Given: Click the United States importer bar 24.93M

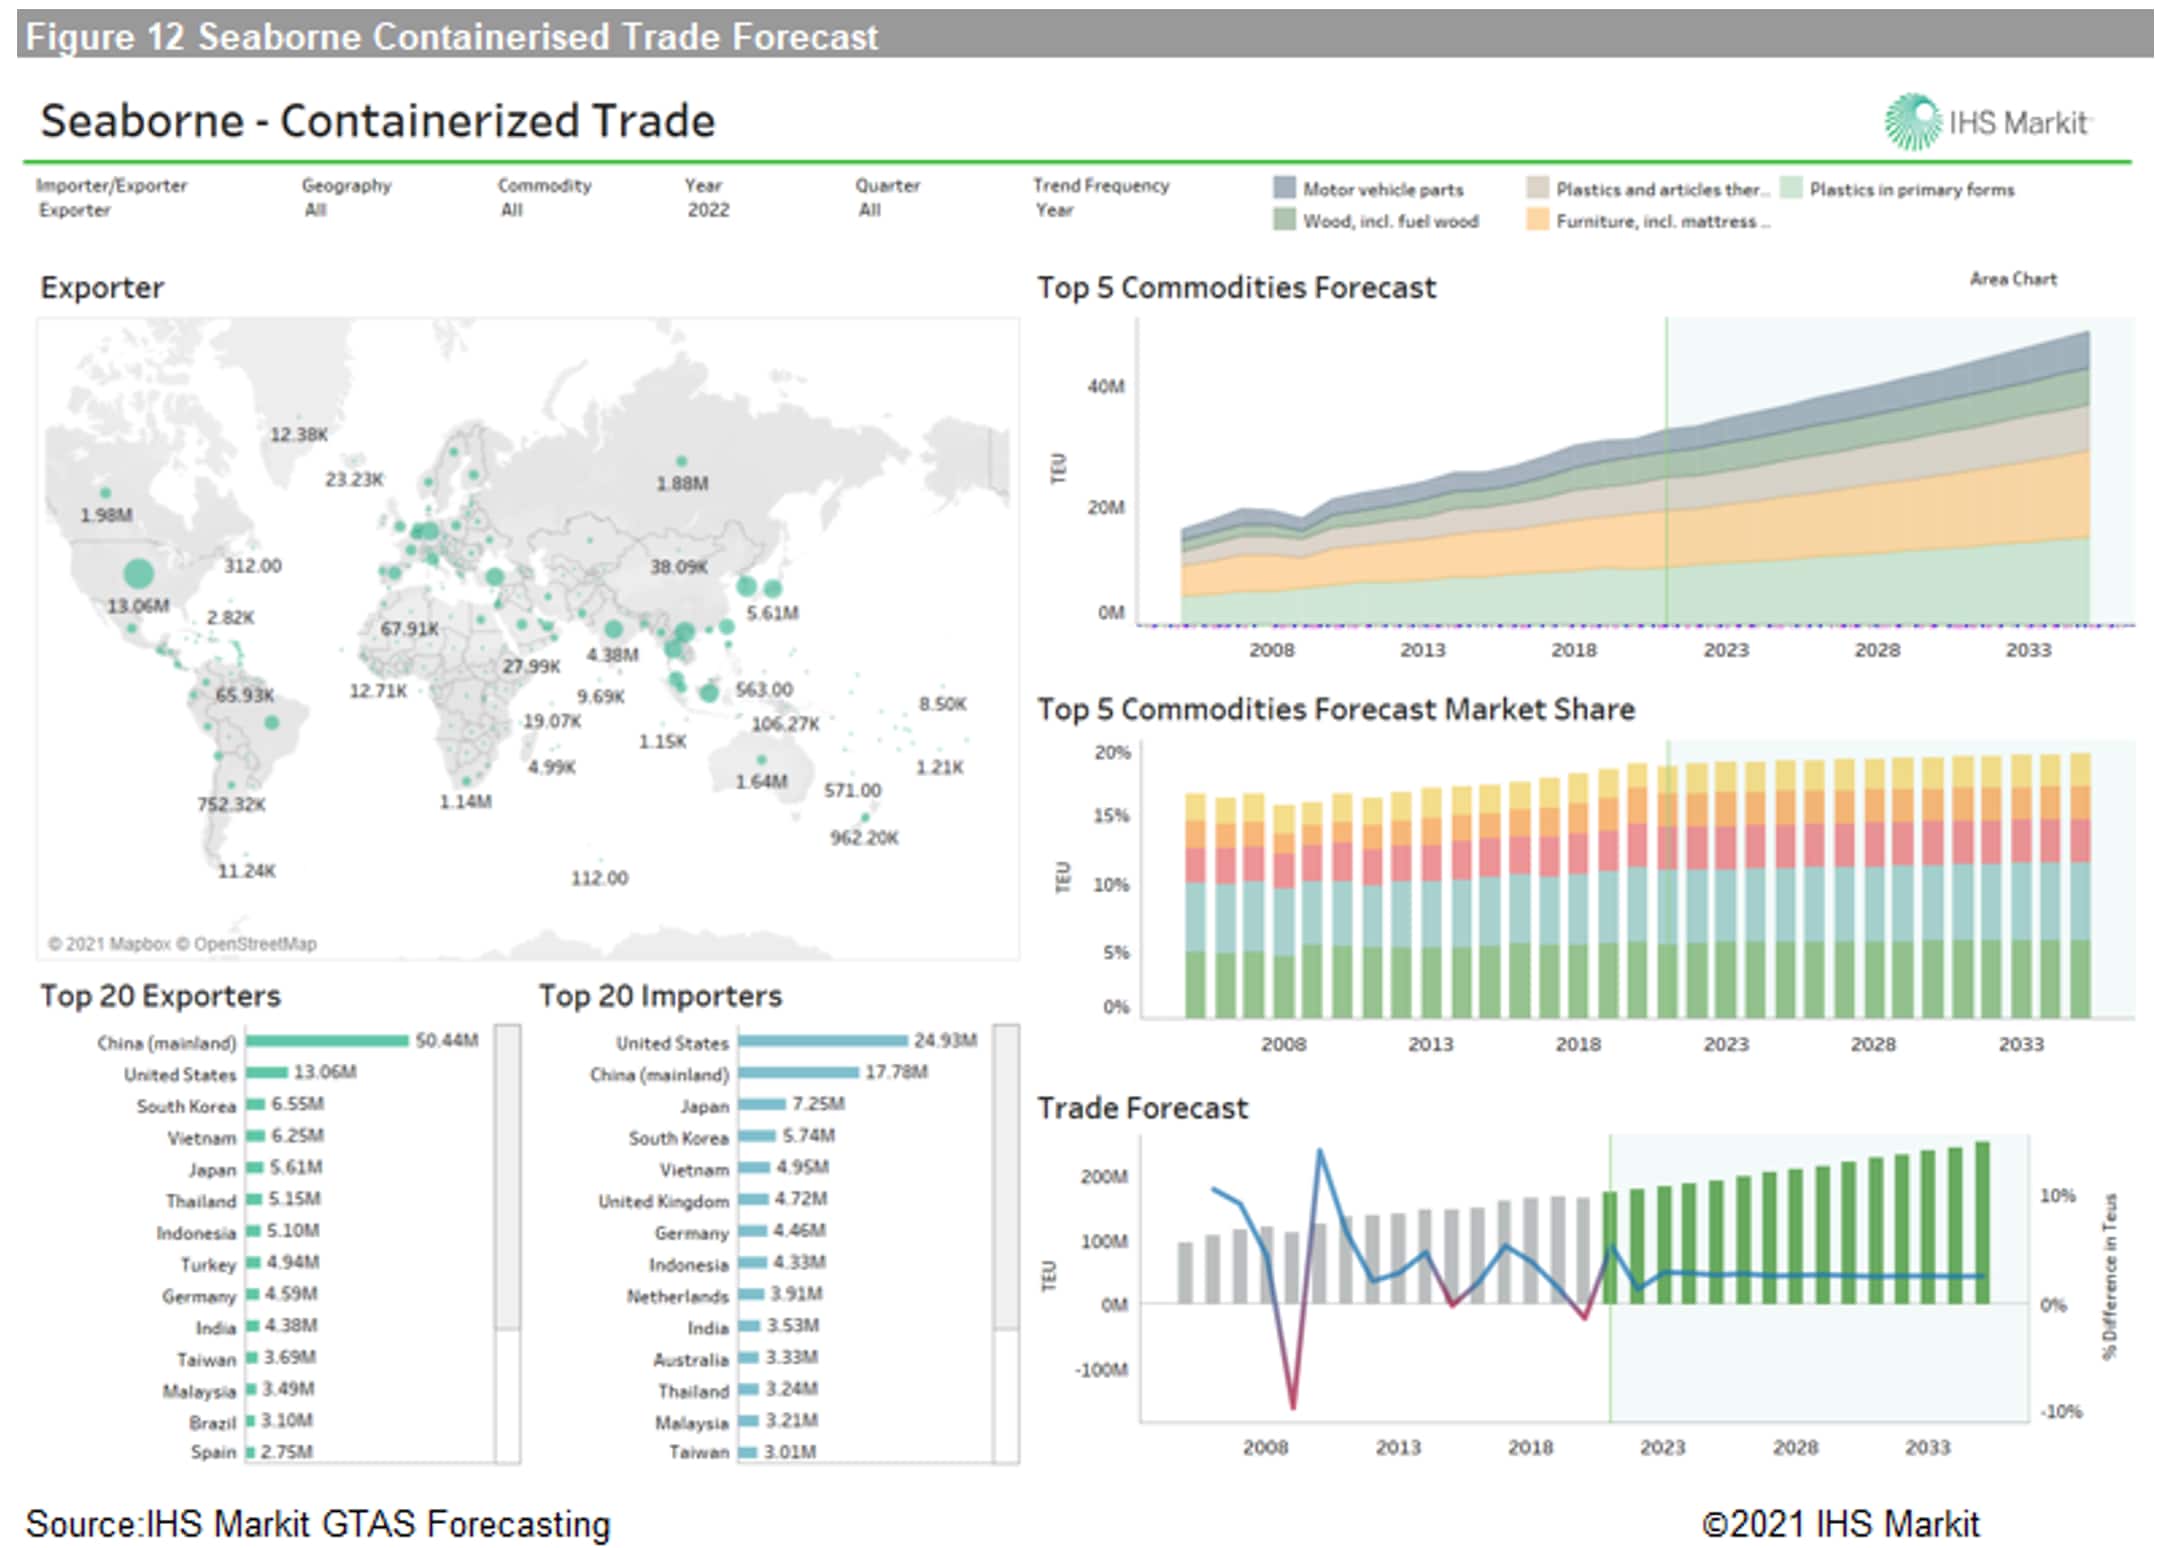Looking at the screenshot, I should 822,1041.
